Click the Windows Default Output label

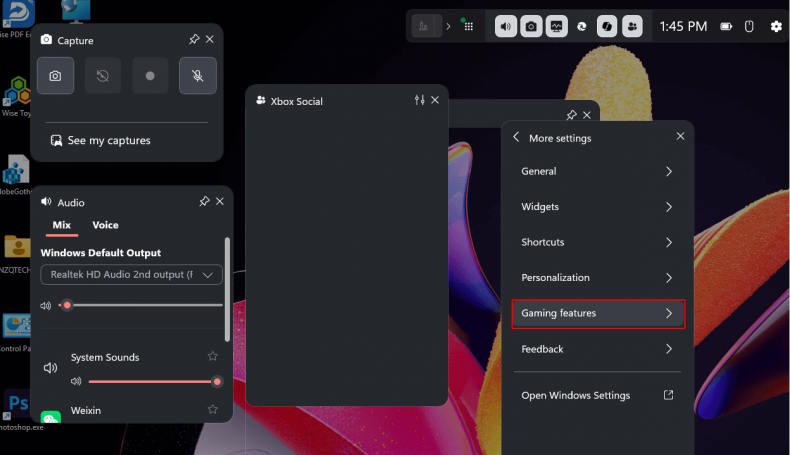coord(101,253)
